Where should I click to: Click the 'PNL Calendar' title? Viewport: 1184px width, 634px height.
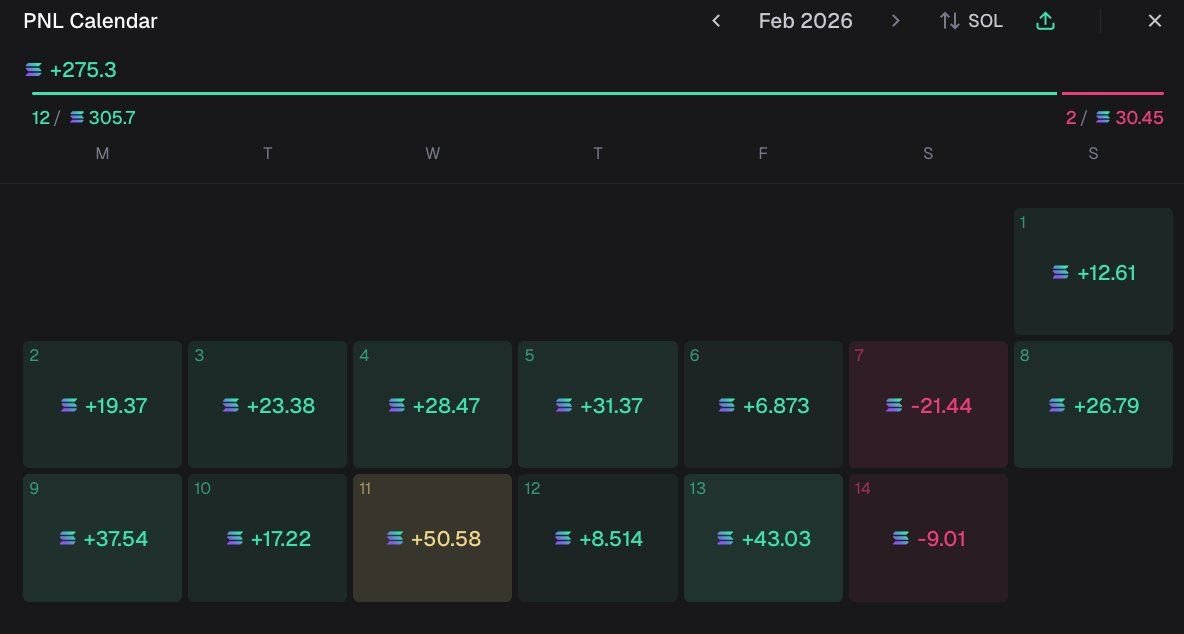coord(90,20)
